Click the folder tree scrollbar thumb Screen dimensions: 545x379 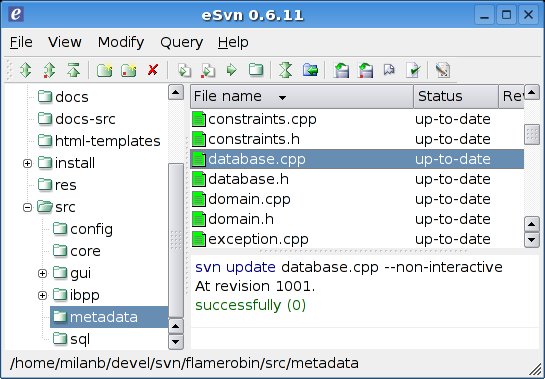click(176, 240)
